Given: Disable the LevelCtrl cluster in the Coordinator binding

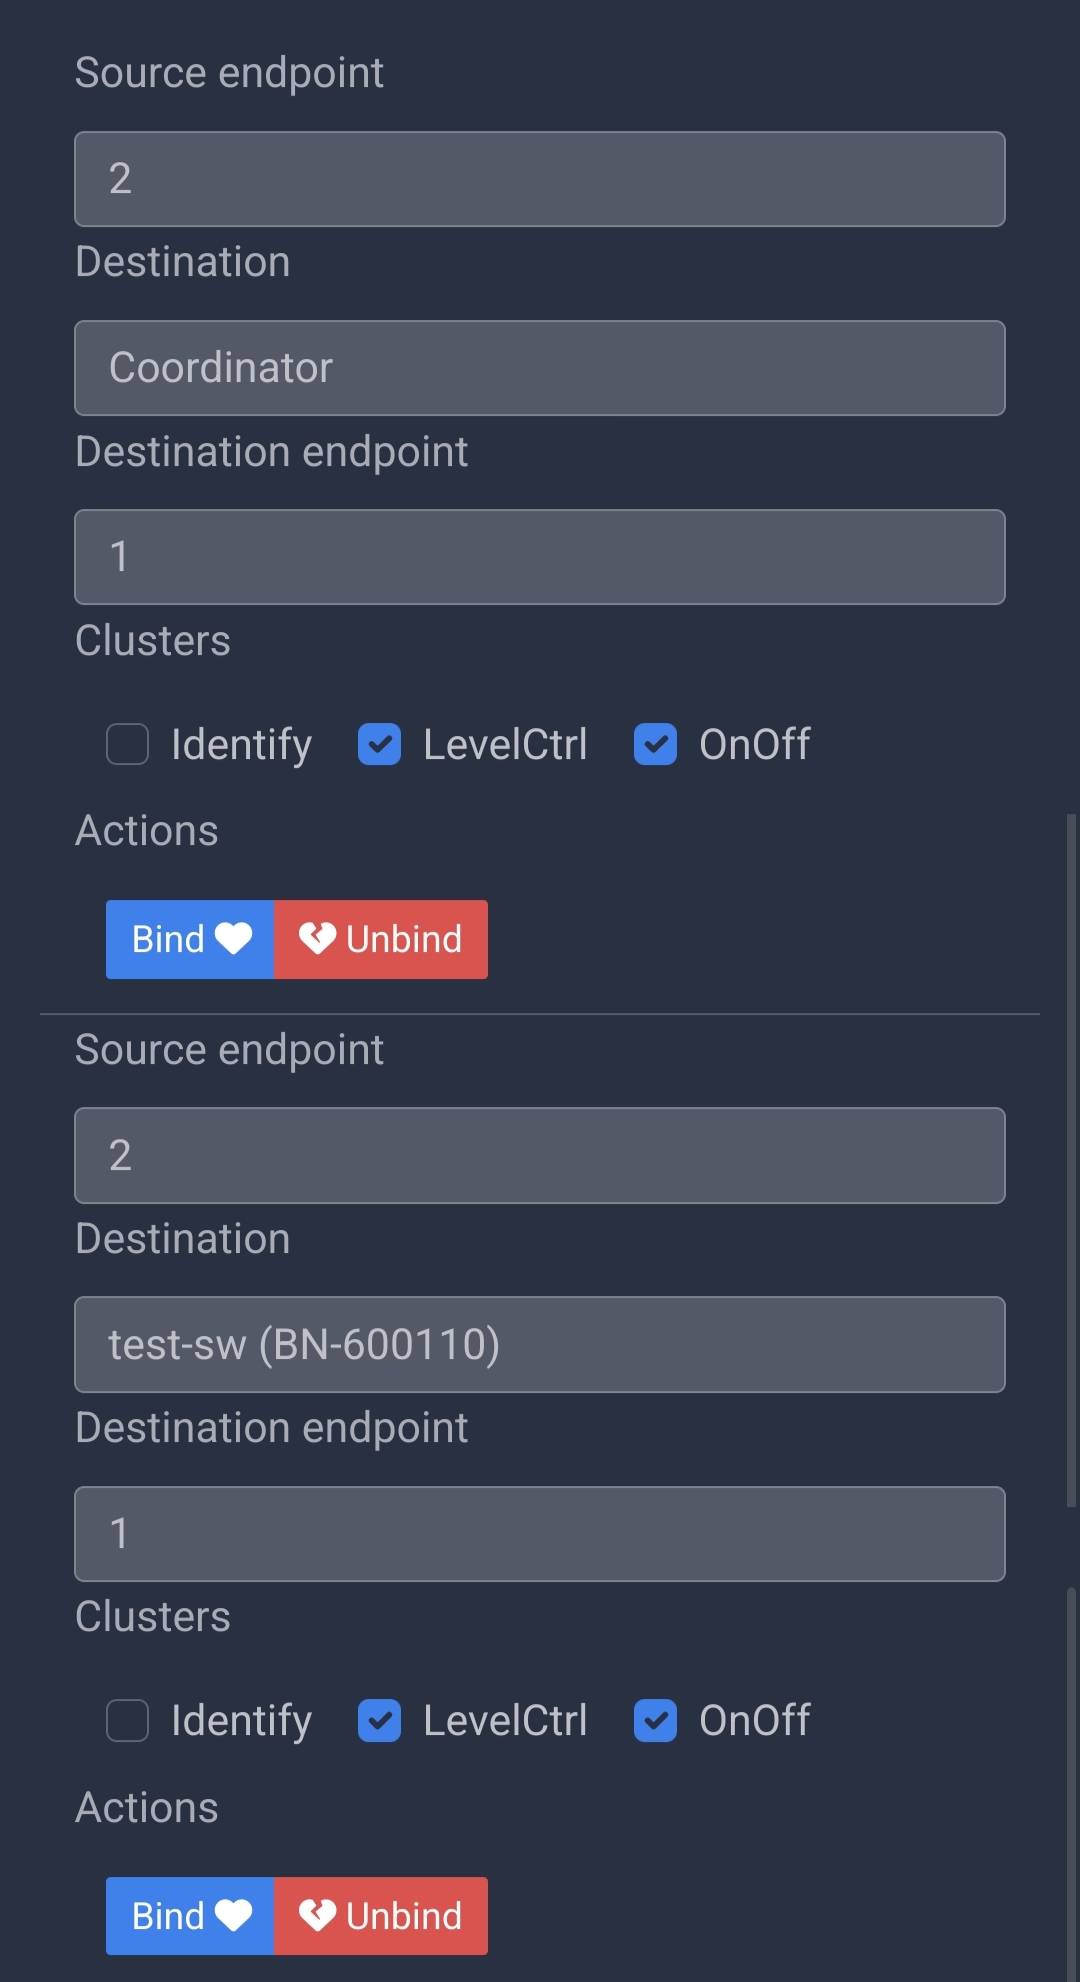Looking at the screenshot, I should (379, 744).
